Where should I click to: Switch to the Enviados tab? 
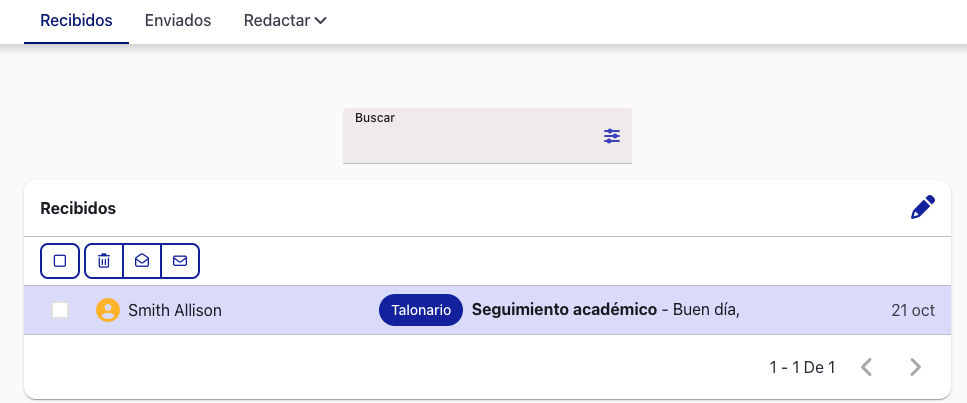[x=178, y=21]
